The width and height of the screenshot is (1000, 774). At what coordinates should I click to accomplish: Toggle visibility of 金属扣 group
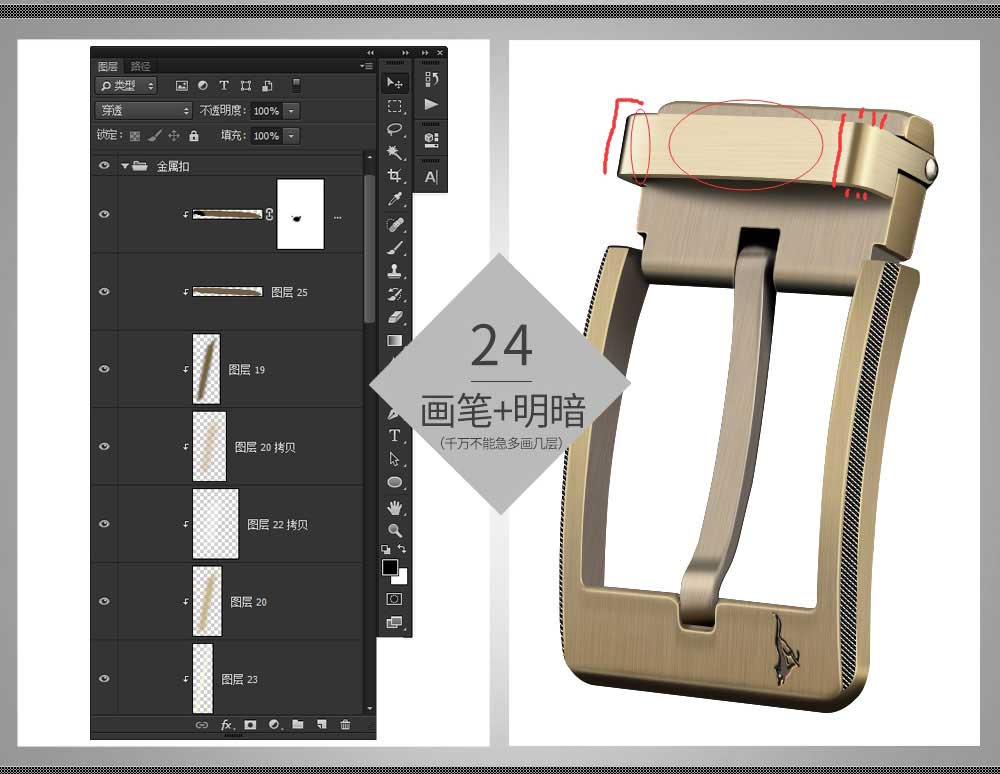104,166
